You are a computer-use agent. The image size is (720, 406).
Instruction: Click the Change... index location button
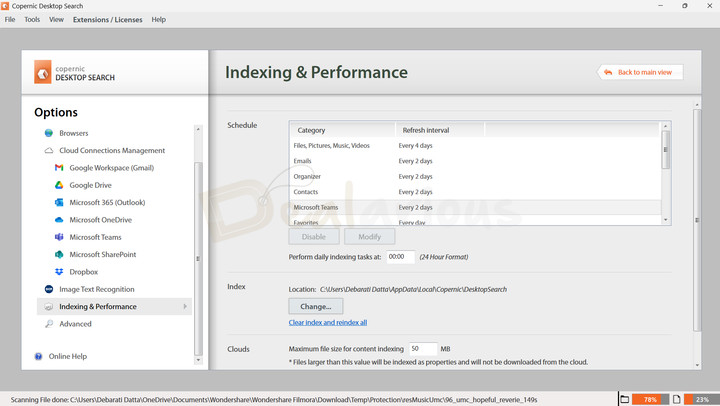tap(315, 306)
